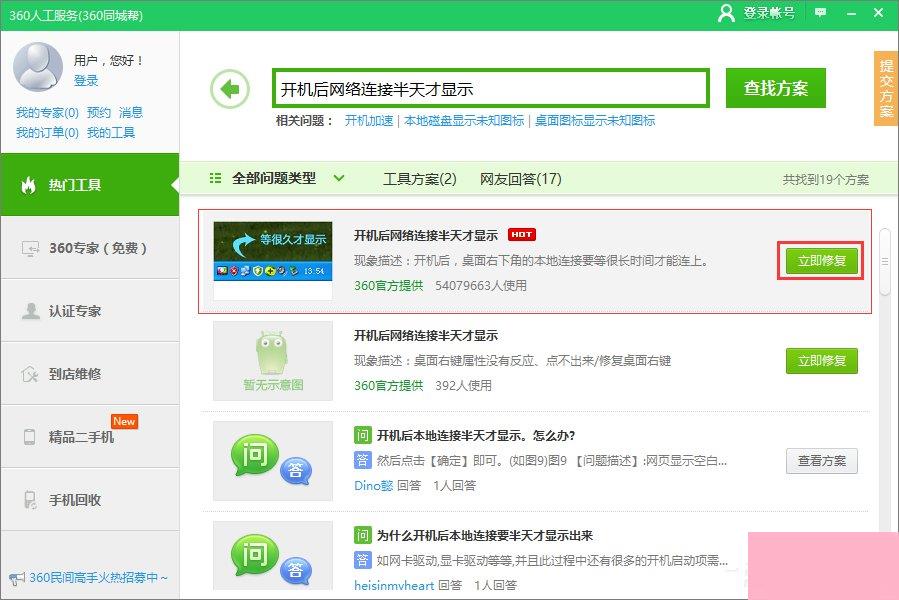Click the green 问 icon of 为什么开机后本地连接
The image size is (899, 600).
pyautogui.click(x=362, y=535)
